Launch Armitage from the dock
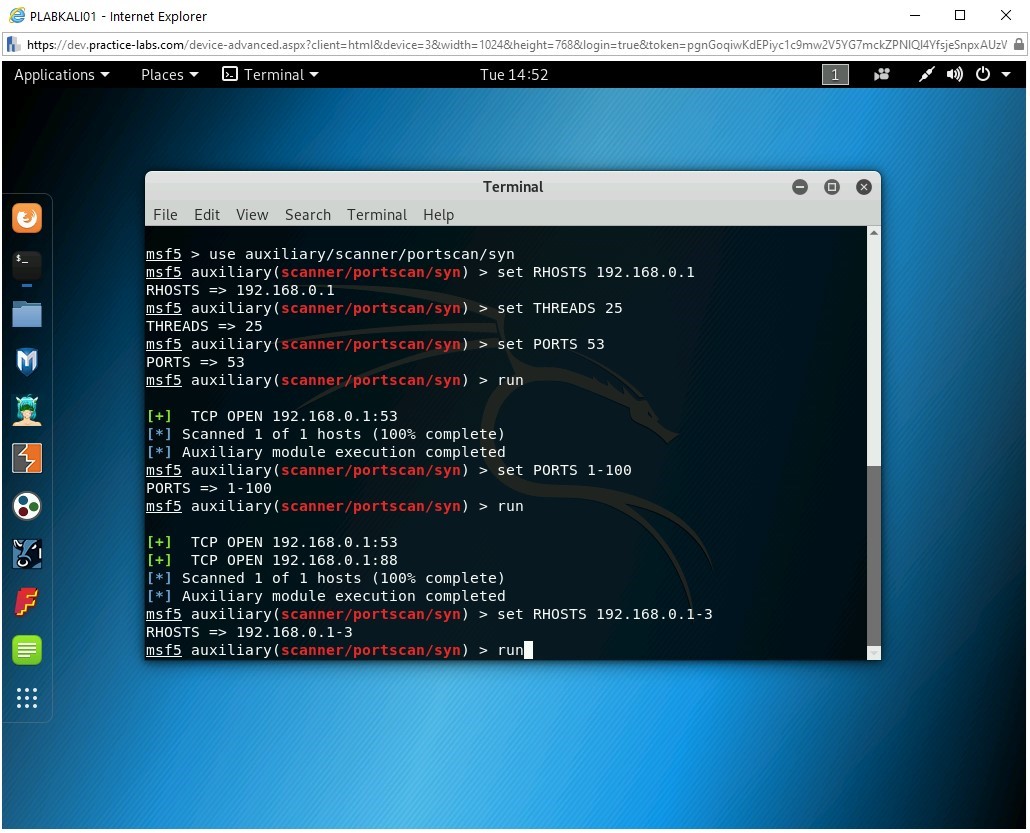Screen dimensions: 1030x833 click(x=27, y=410)
